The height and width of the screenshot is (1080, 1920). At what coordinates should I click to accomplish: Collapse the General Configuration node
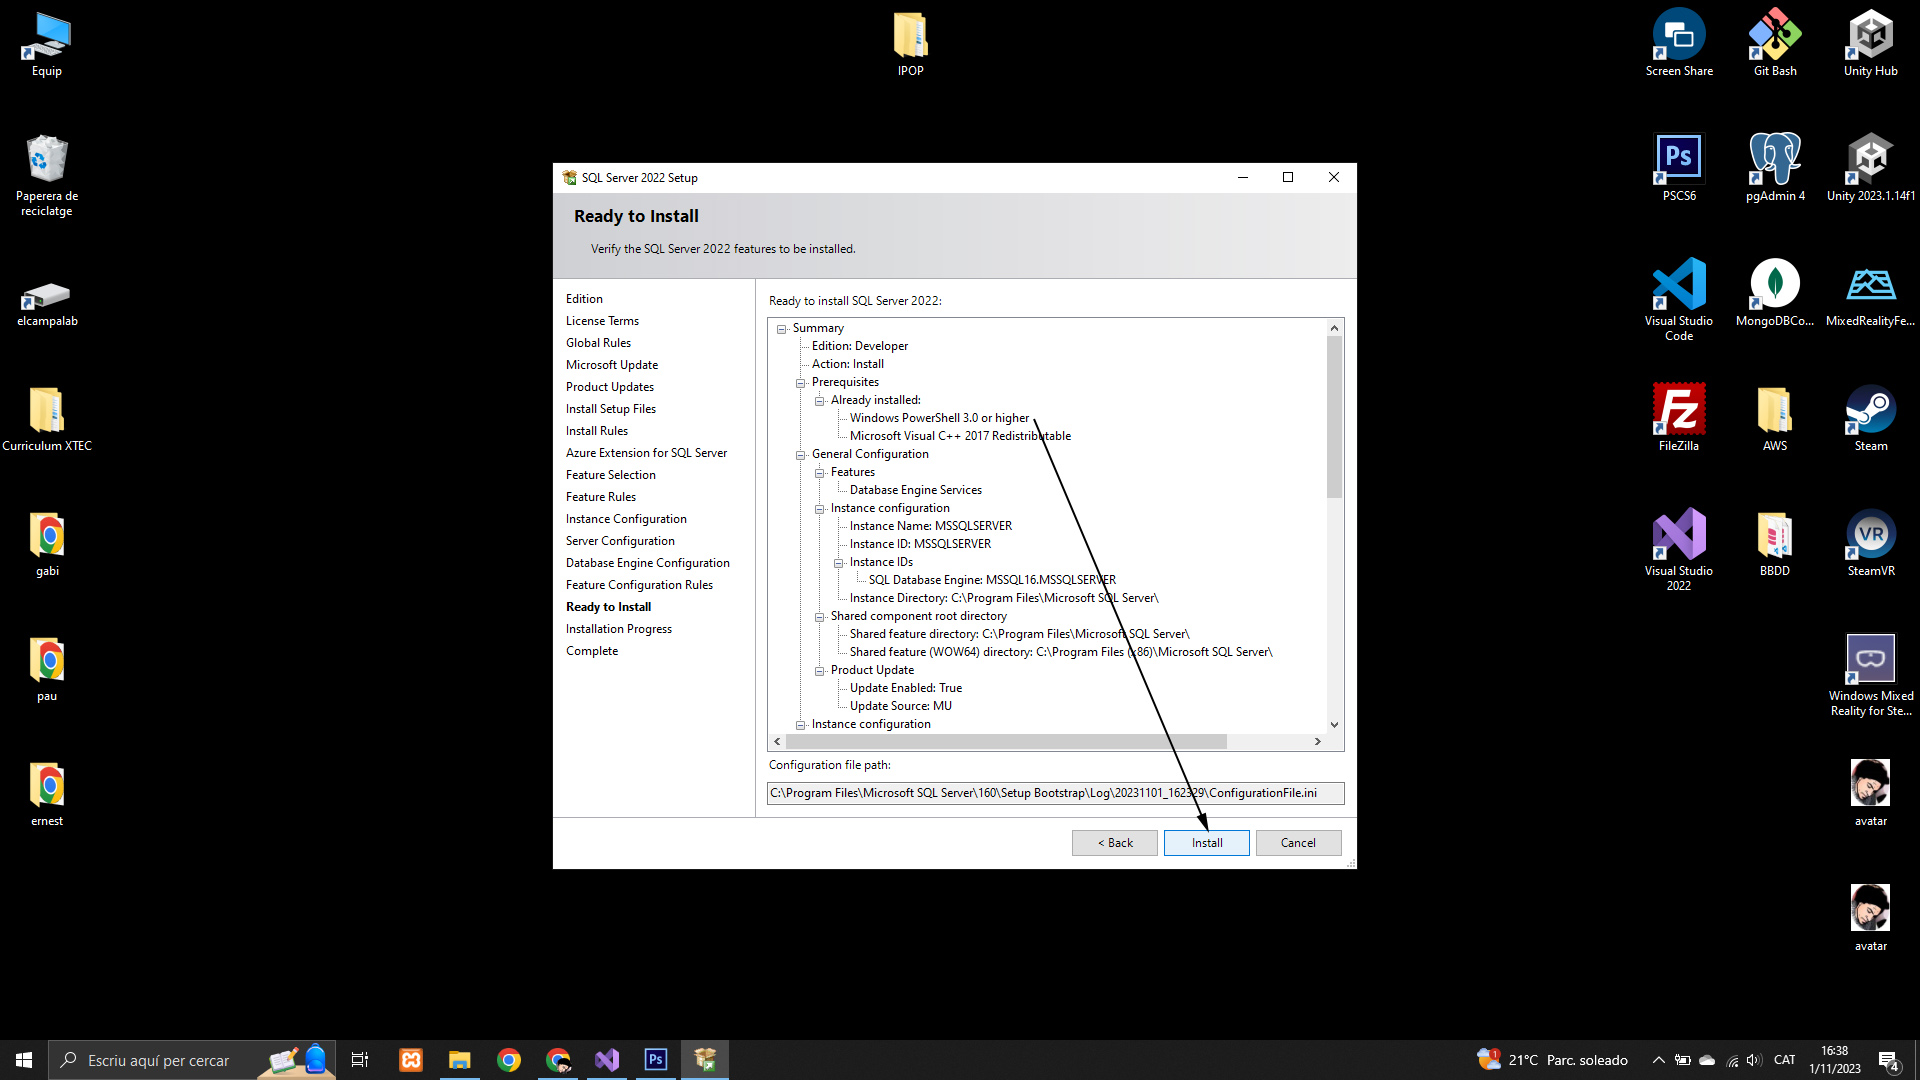(x=800, y=455)
